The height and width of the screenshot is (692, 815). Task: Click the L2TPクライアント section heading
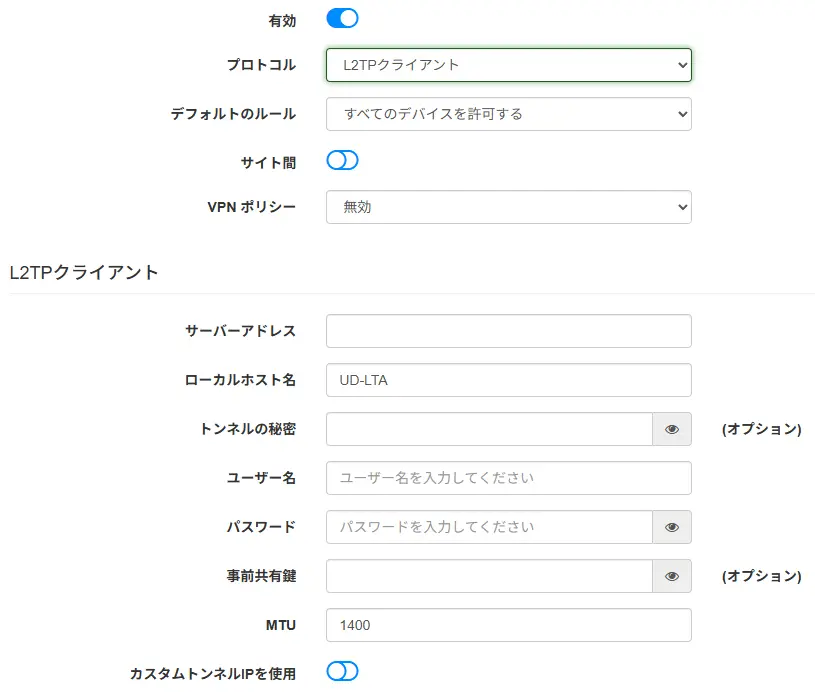84,272
